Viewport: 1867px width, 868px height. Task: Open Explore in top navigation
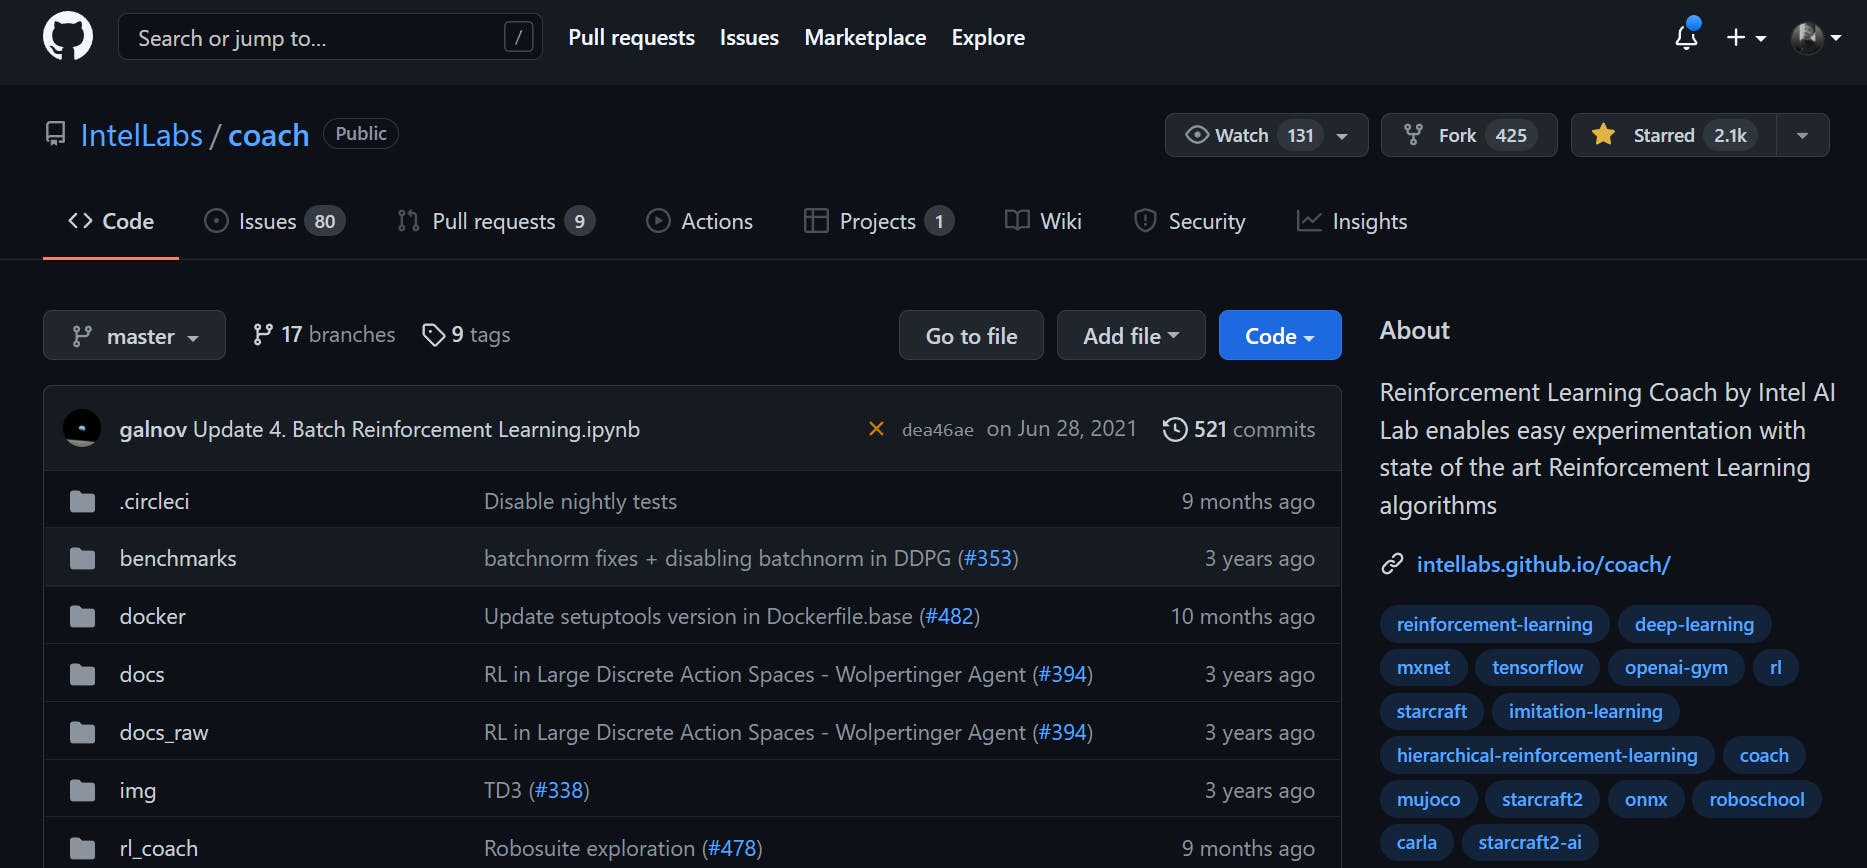(x=988, y=37)
